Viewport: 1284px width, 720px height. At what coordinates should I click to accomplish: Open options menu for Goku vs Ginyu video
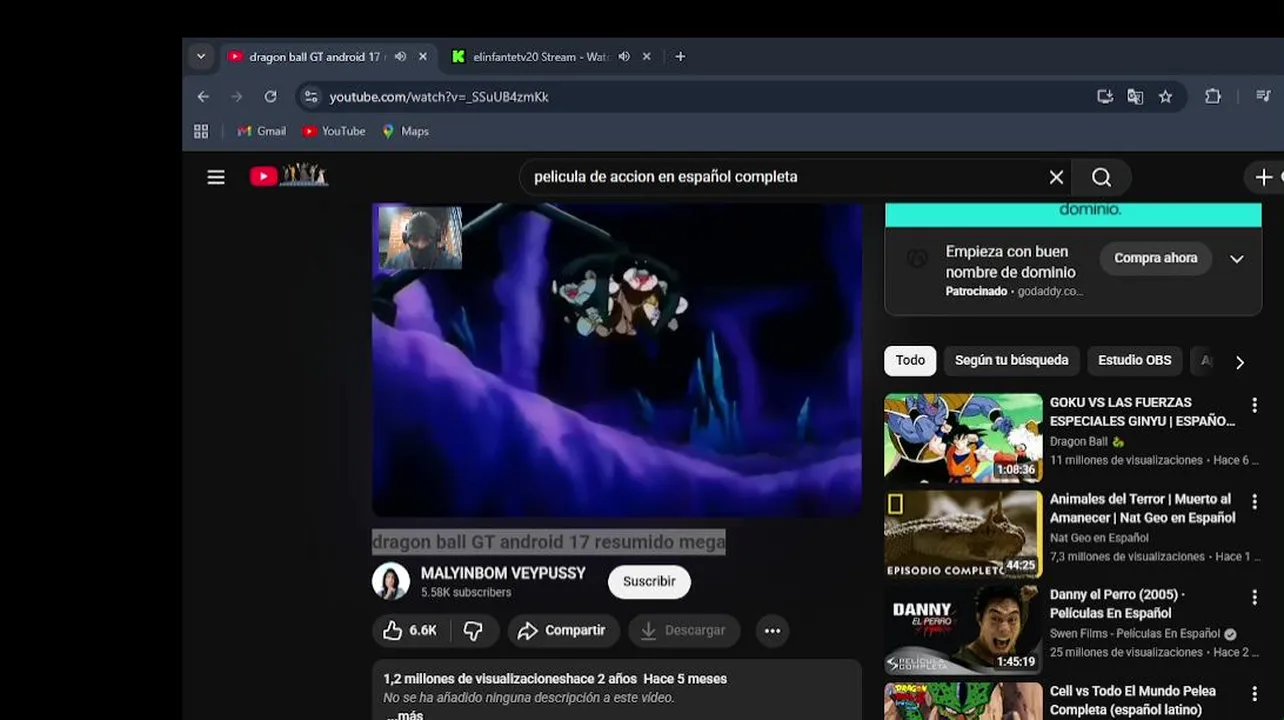[1254, 405]
